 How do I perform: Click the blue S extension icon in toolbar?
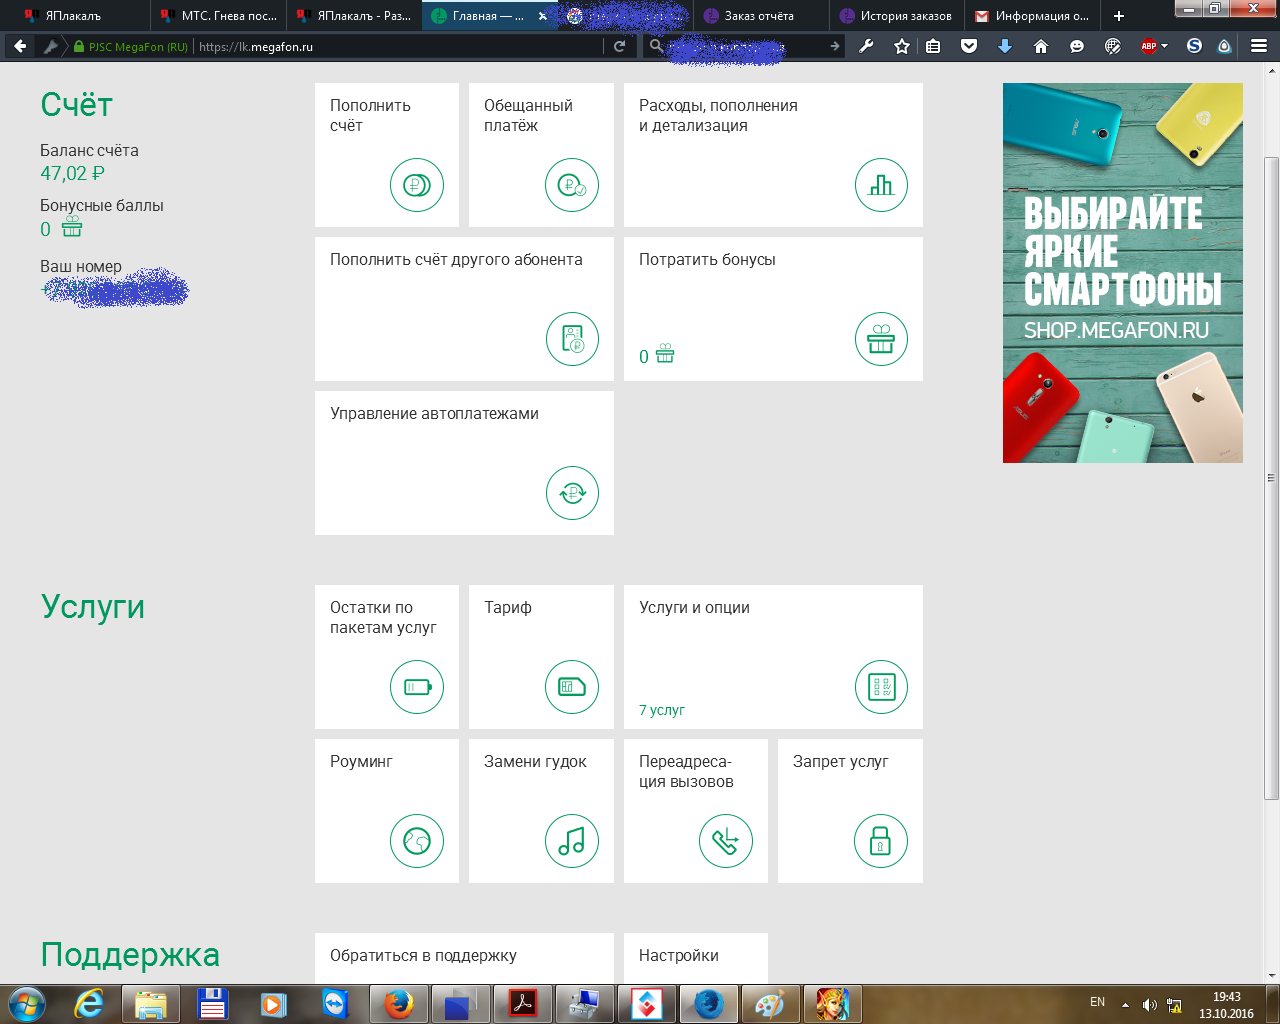click(x=1194, y=46)
